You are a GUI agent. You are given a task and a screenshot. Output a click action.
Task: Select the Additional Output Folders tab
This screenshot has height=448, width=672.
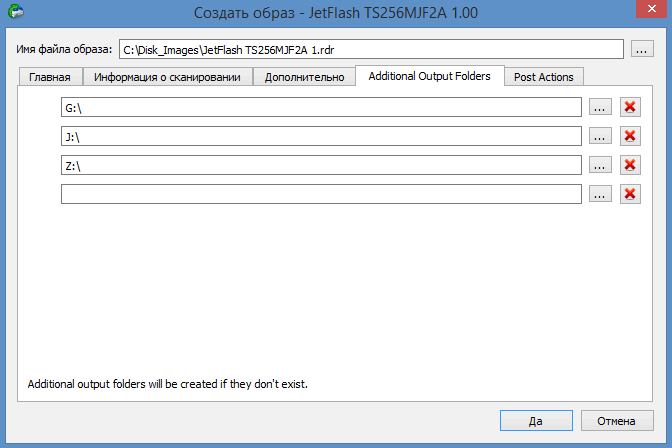click(429, 76)
